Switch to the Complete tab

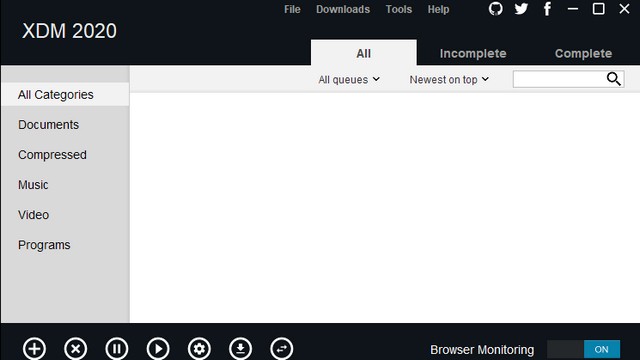tap(583, 53)
